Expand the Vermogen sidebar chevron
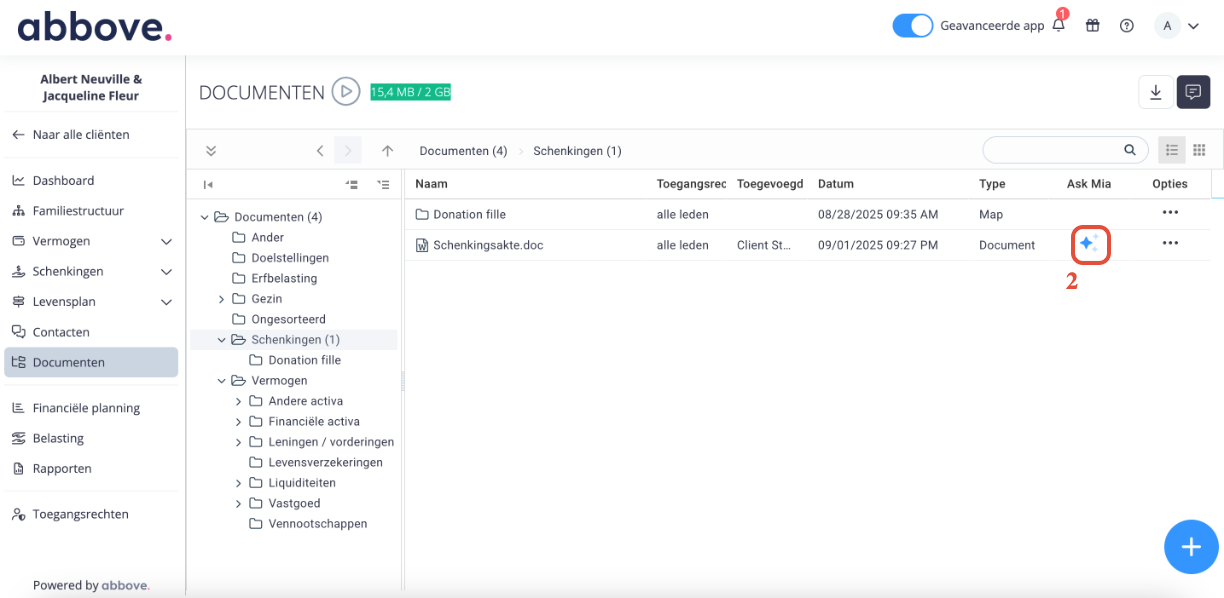 pos(166,241)
